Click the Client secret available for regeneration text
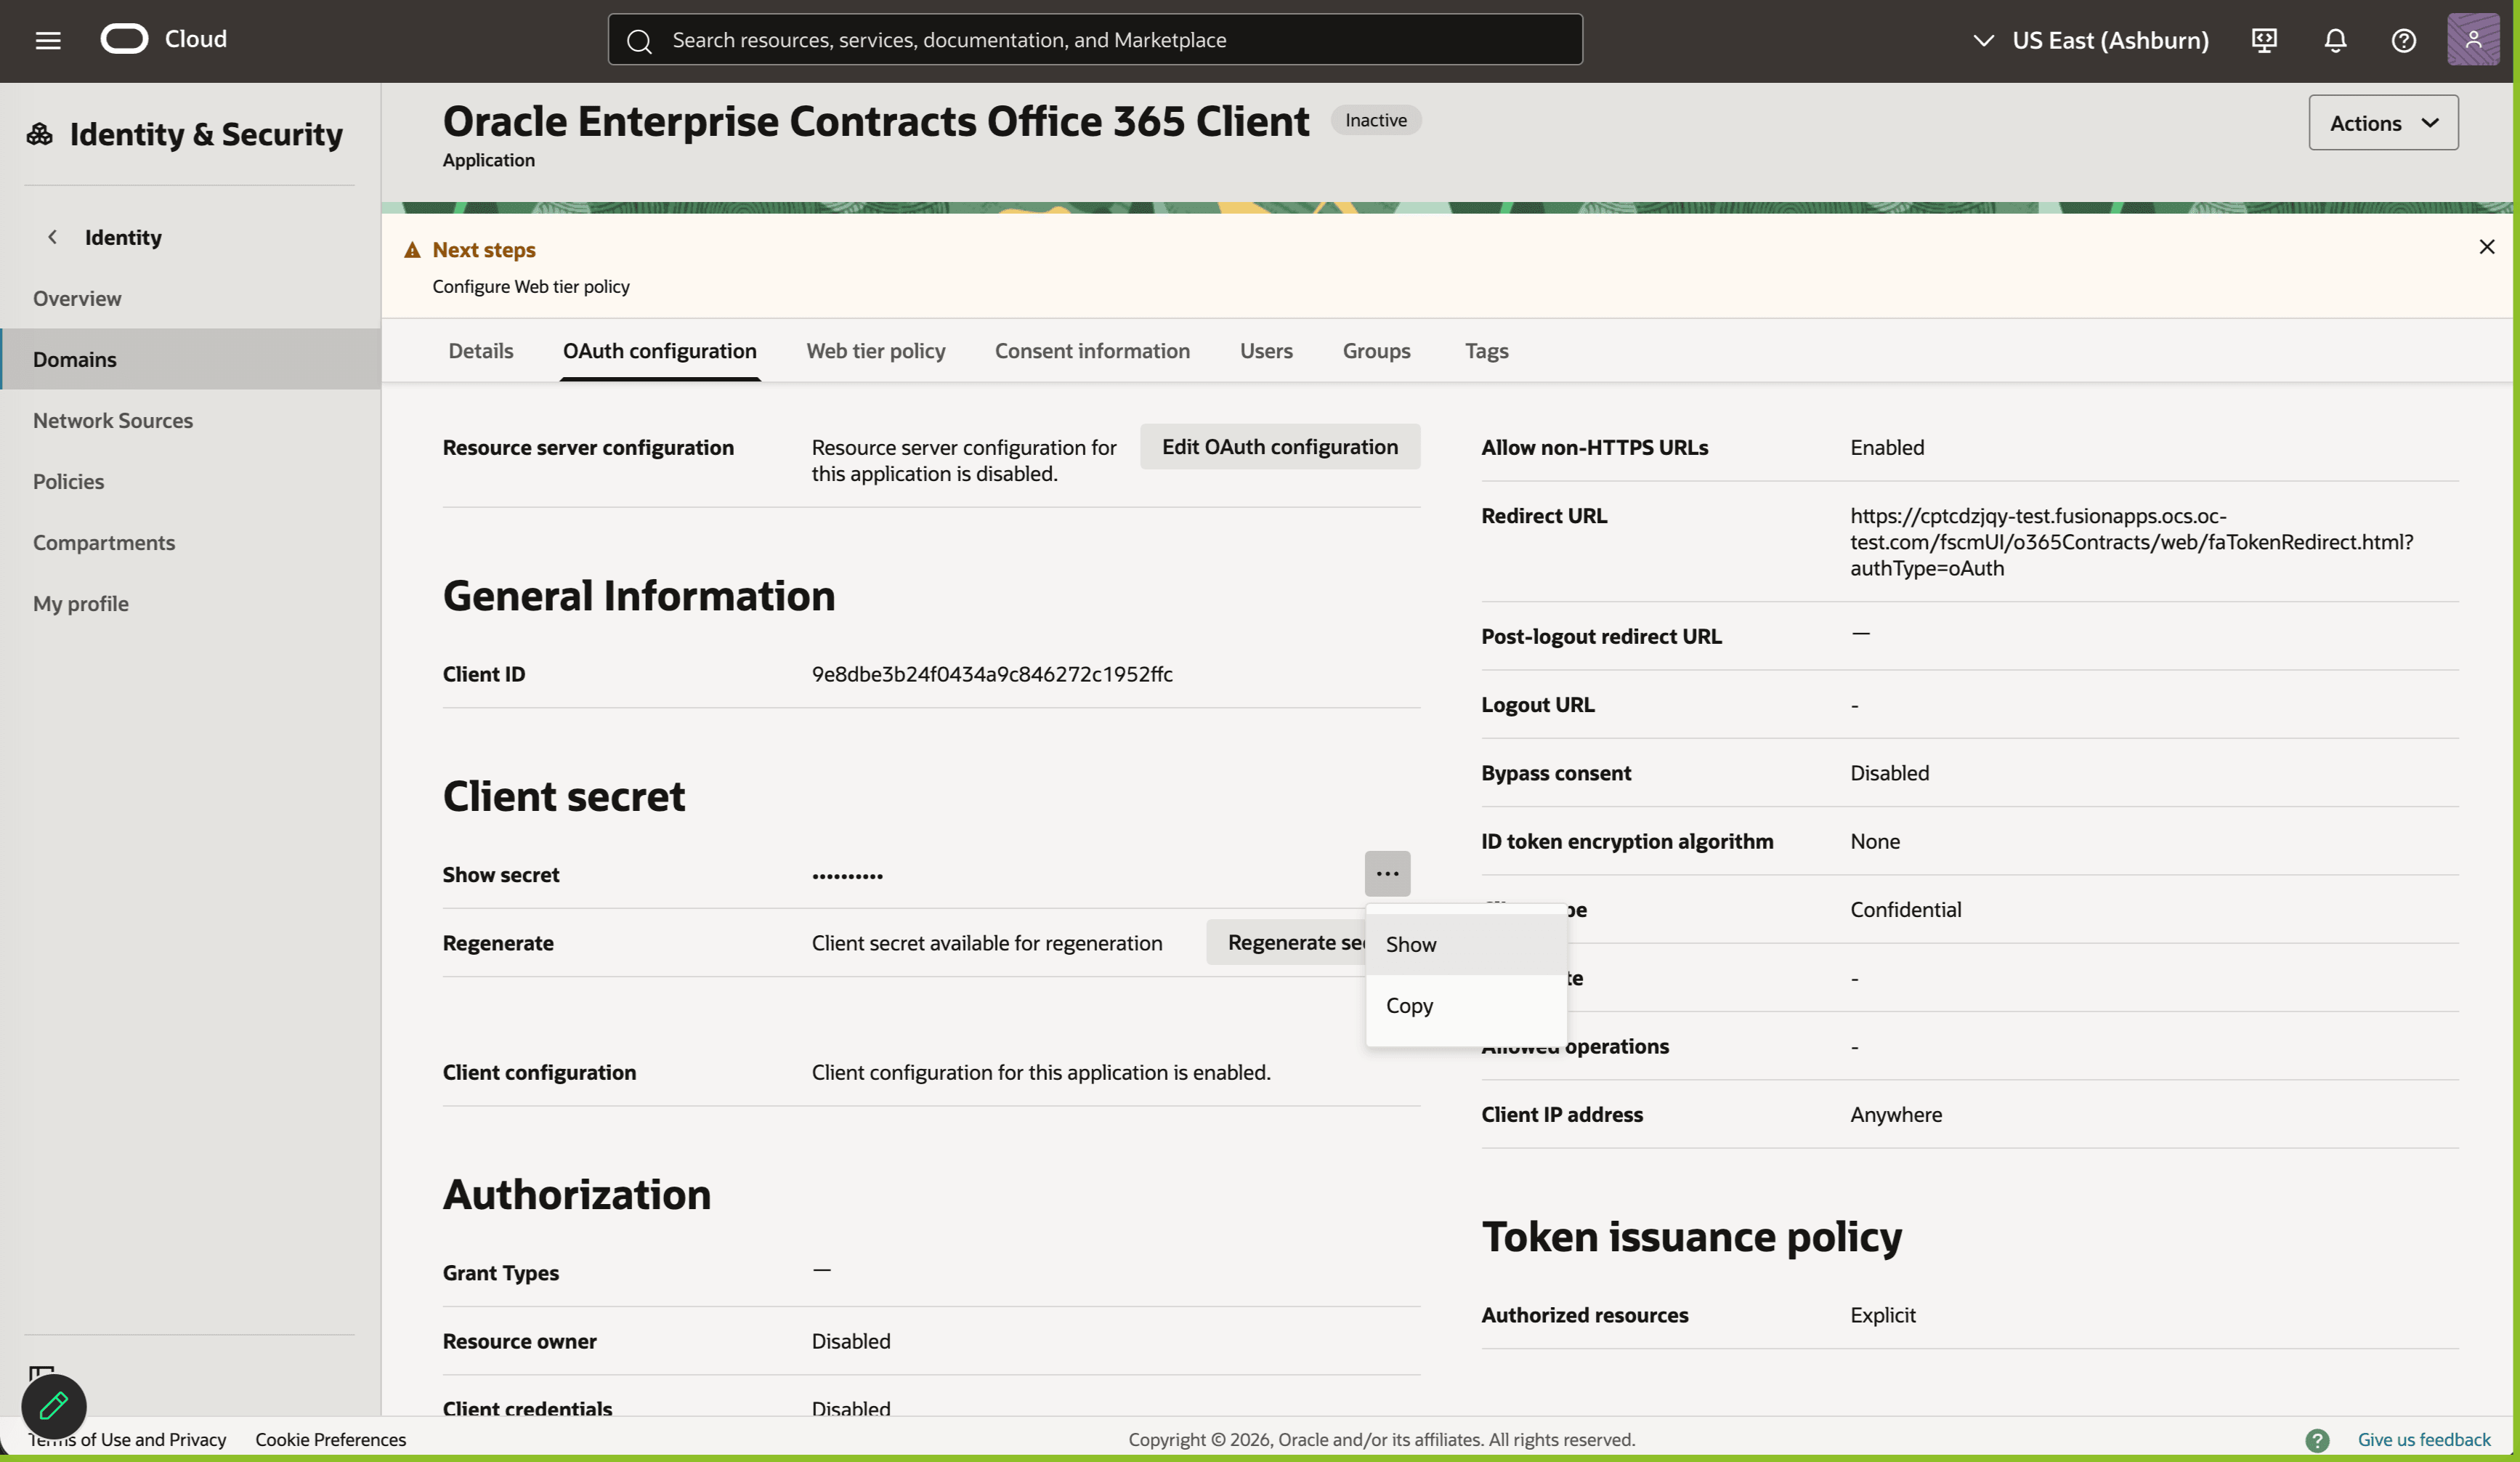This screenshot has width=2520, height=1462. 987,943
